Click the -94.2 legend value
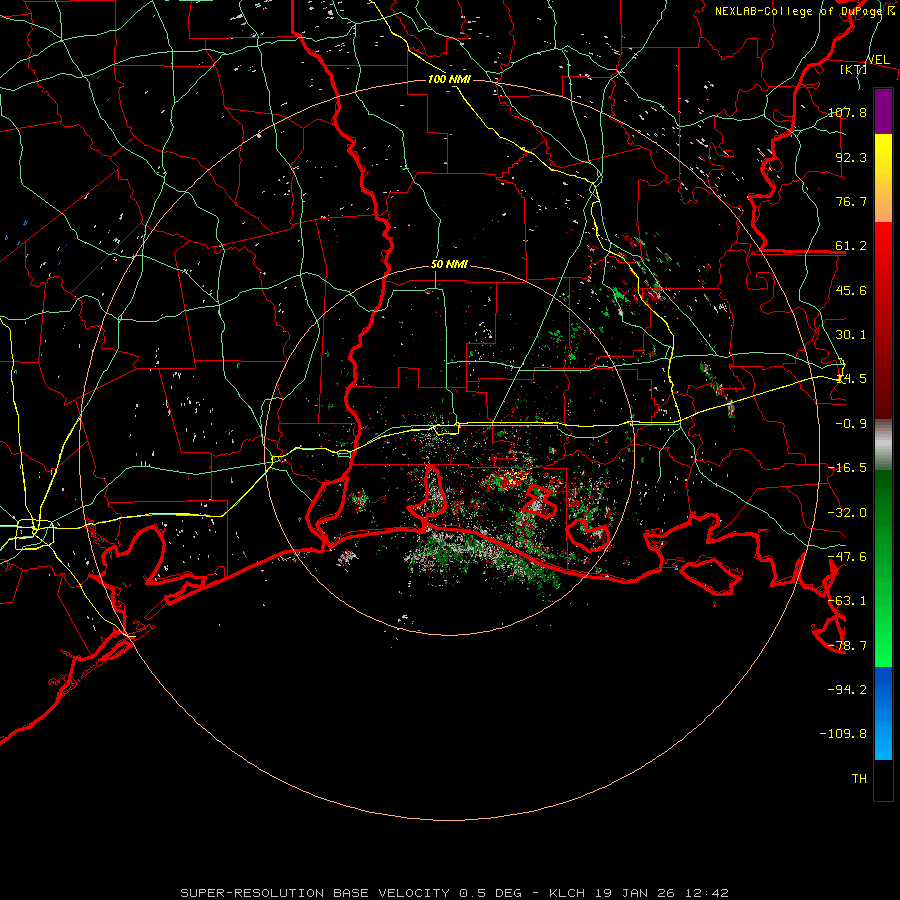The height and width of the screenshot is (900, 900). (x=847, y=690)
